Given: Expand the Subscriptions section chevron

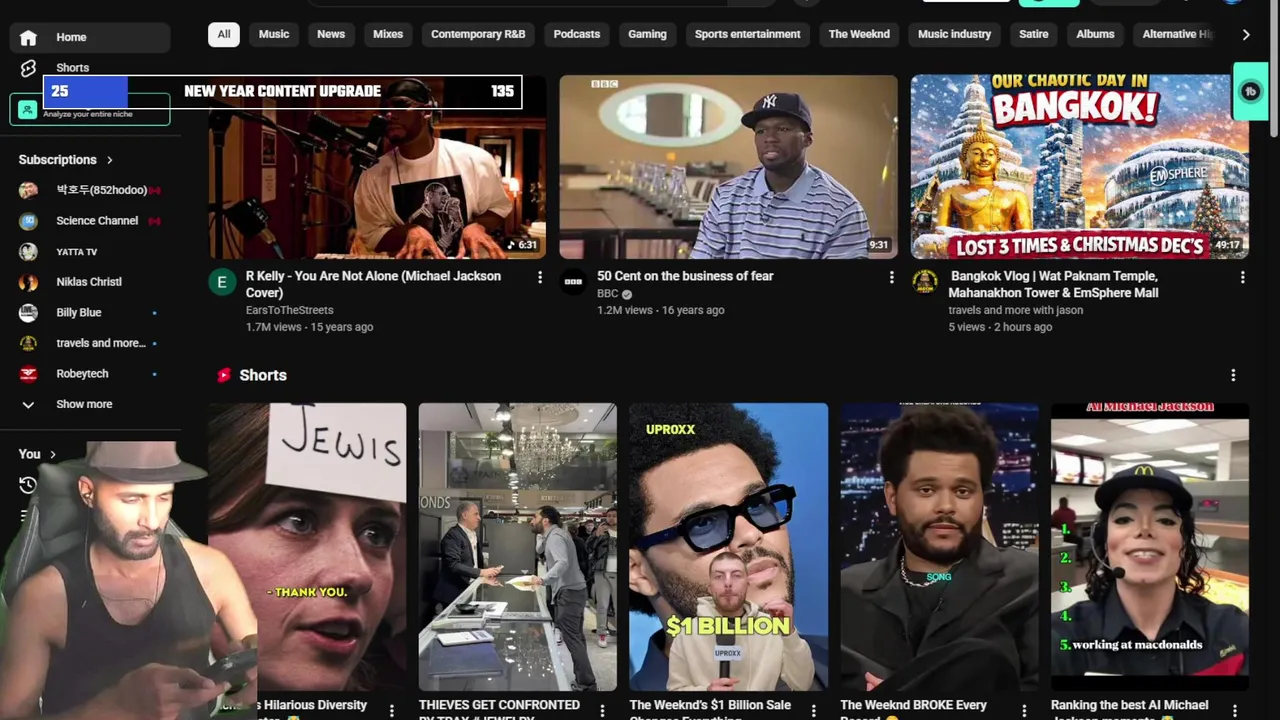Looking at the screenshot, I should coord(109,160).
